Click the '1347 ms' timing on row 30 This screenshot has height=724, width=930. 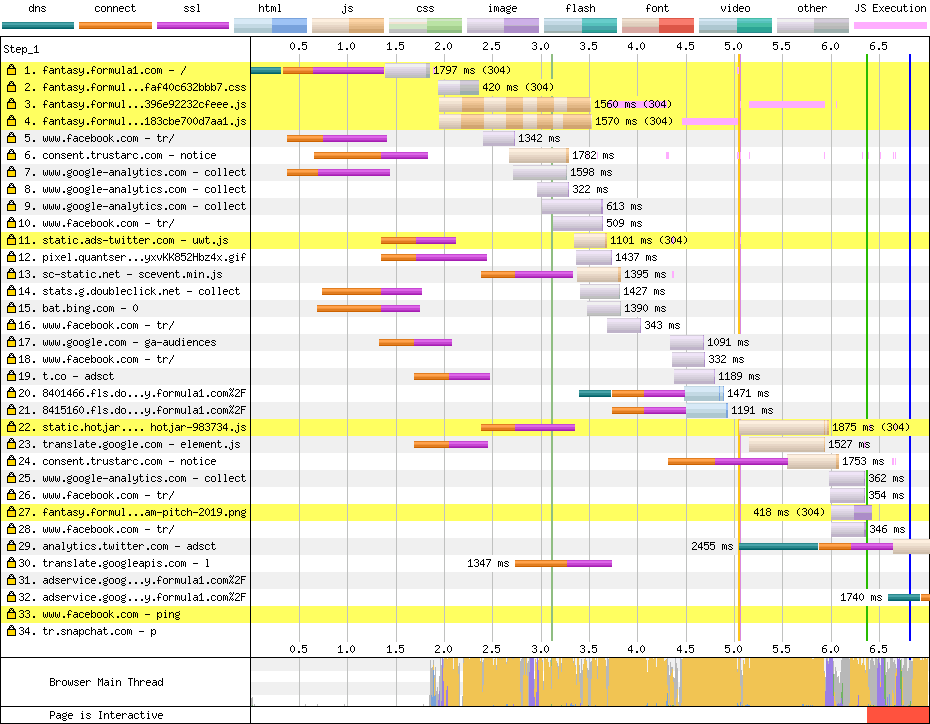click(488, 563)
